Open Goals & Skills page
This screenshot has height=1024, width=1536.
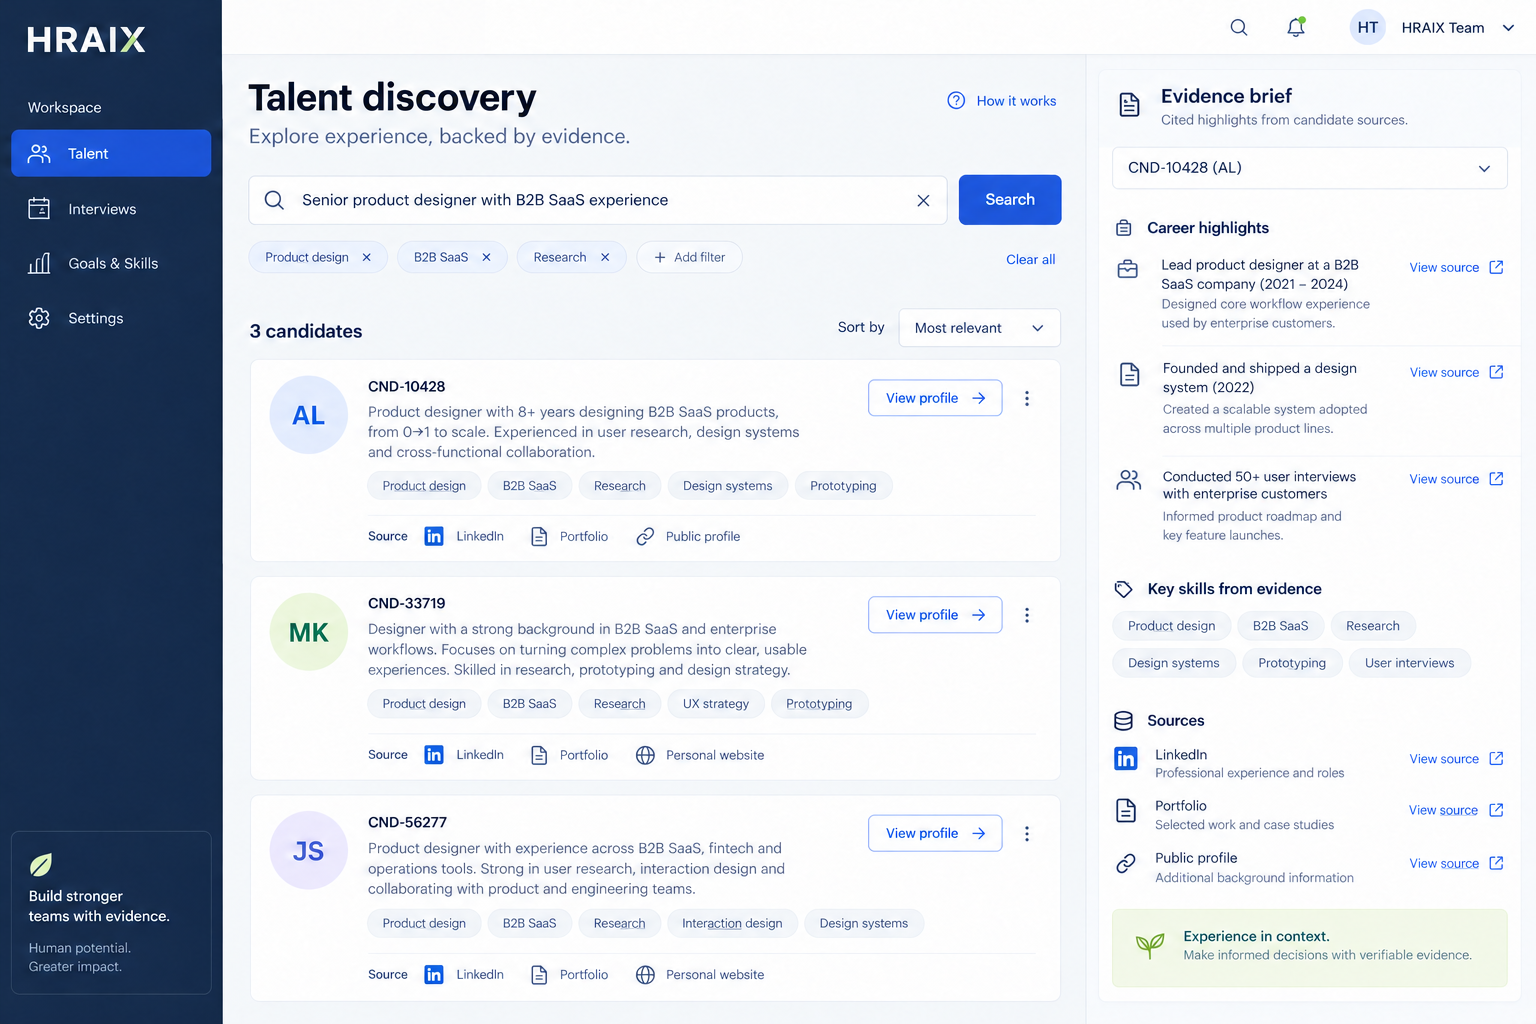111,263
